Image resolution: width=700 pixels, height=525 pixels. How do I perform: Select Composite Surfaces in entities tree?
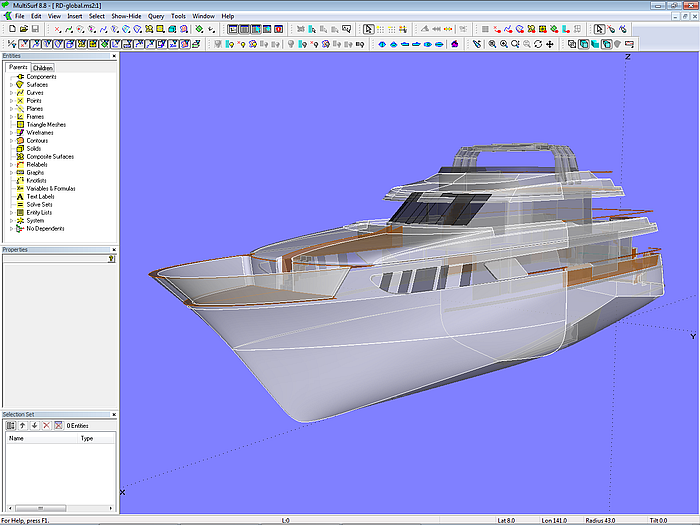pyautogui.click(x=50, y=156)
